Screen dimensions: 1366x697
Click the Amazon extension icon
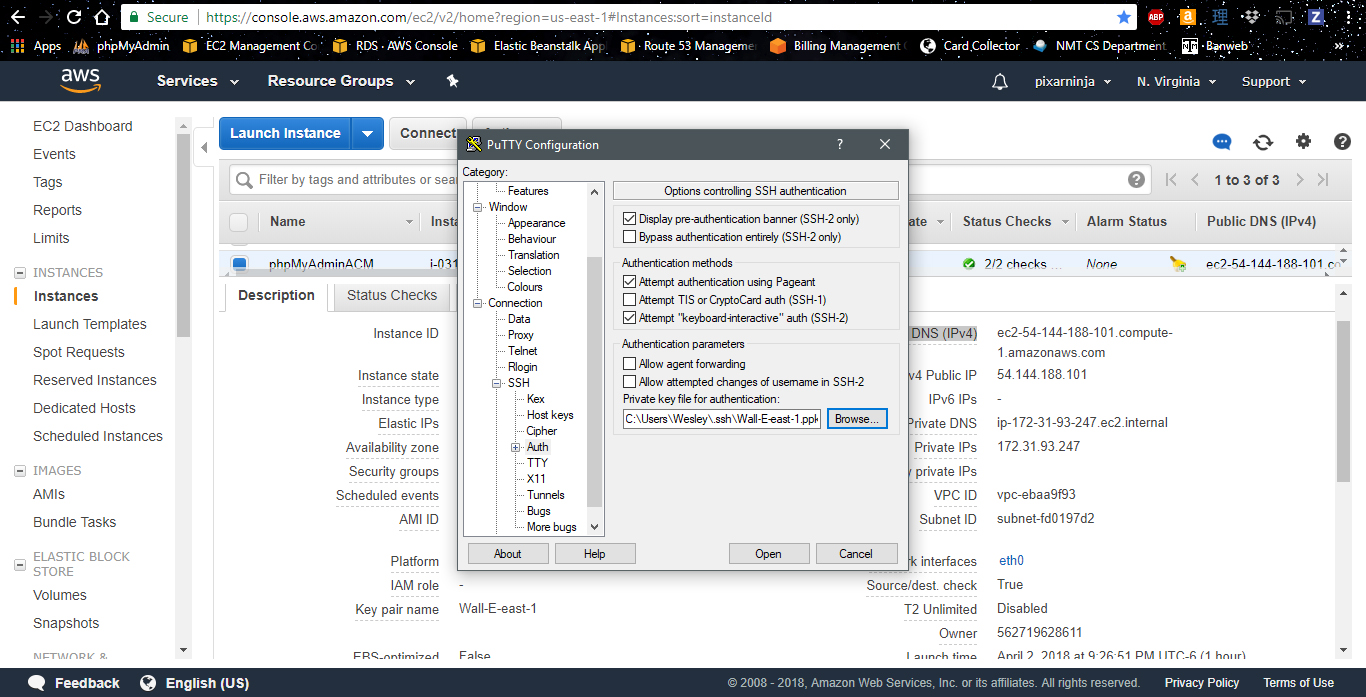(1187, 17)
